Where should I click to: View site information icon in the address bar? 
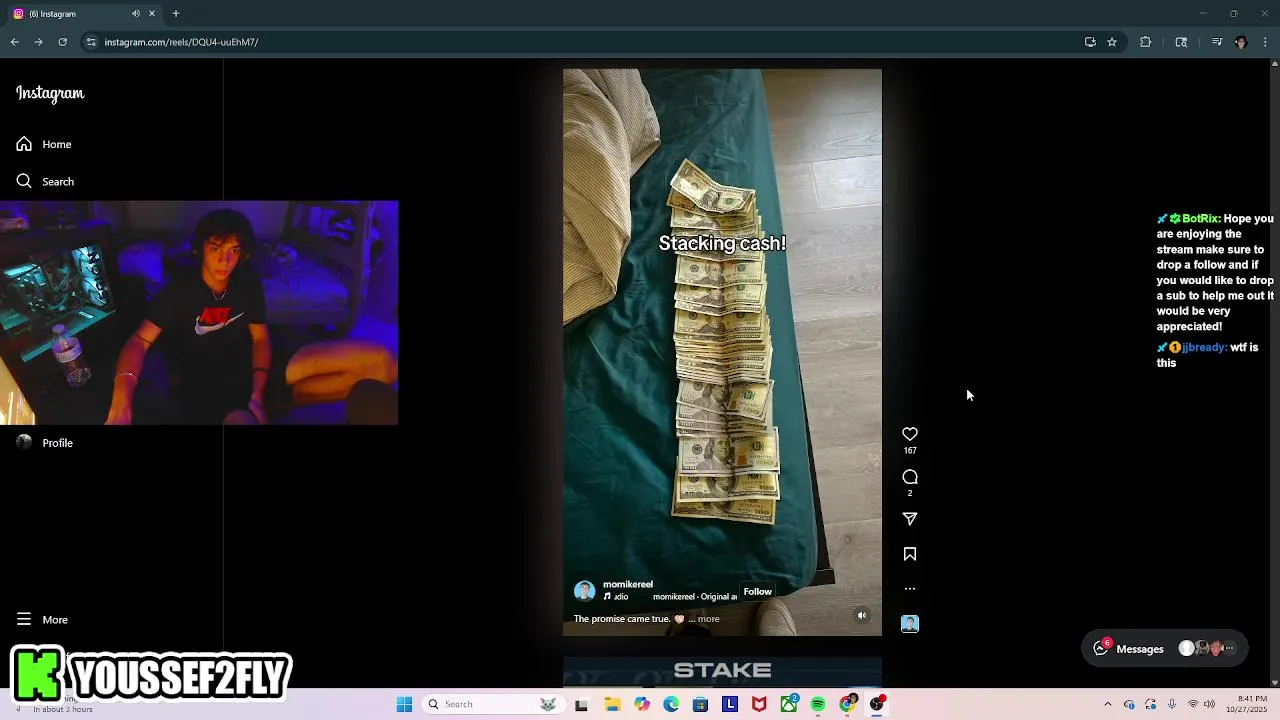pyautogui.click(x=91, y=42)
